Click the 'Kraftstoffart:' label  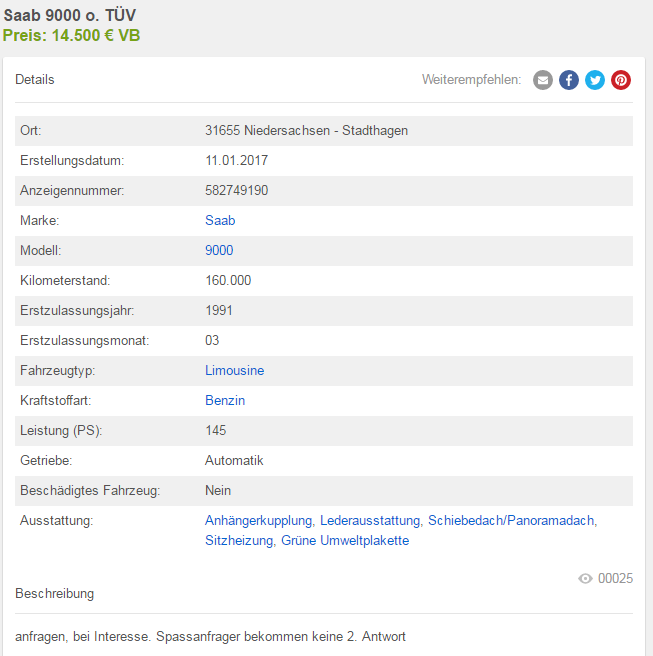tap(55, 400)
